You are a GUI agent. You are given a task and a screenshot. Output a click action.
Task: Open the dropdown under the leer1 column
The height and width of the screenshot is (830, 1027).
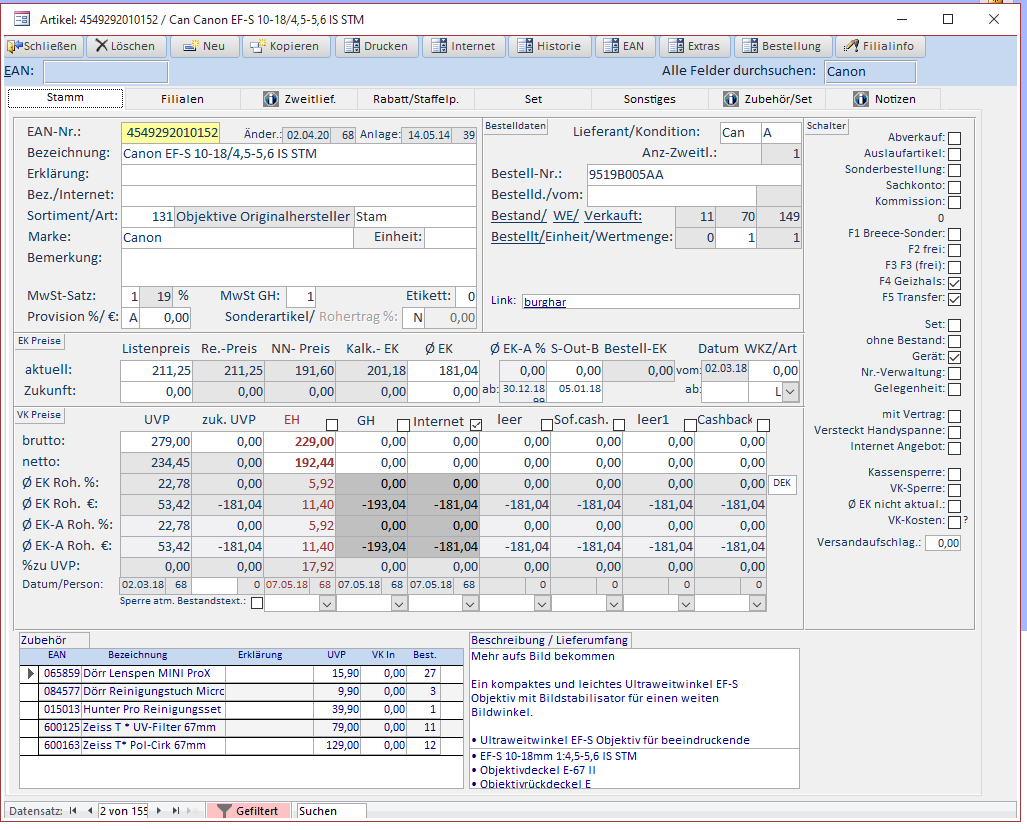click(686, 603)
